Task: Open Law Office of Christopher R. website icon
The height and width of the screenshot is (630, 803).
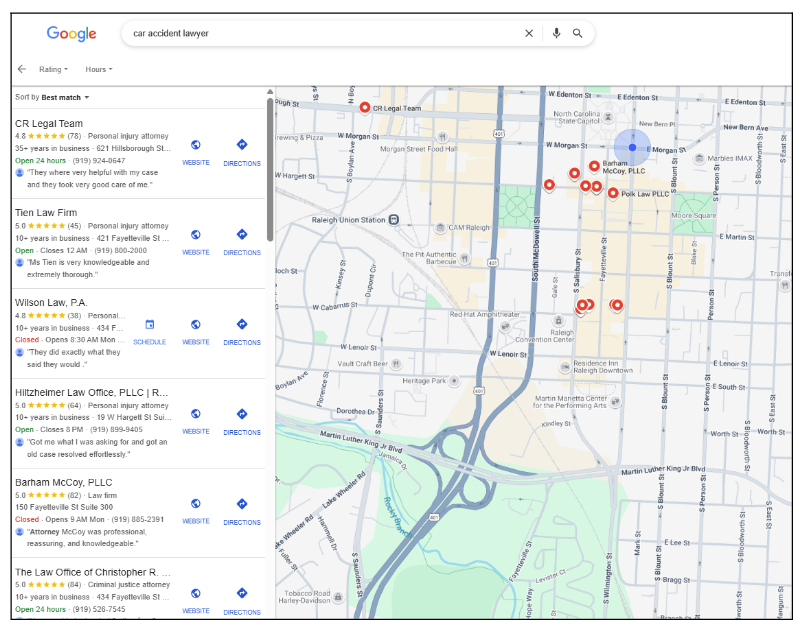Action: coord(196,593)
